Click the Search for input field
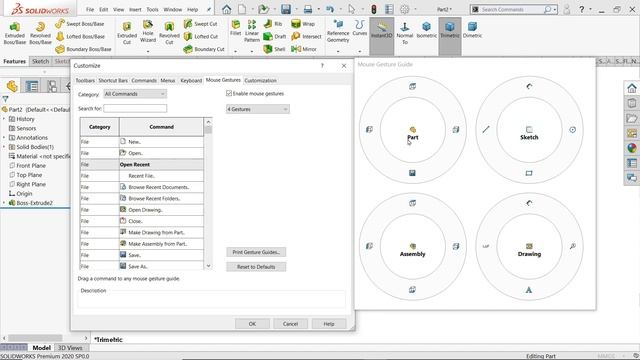This screenshot has height=360, width=640. pyautogui.click(x=135, y=108)
